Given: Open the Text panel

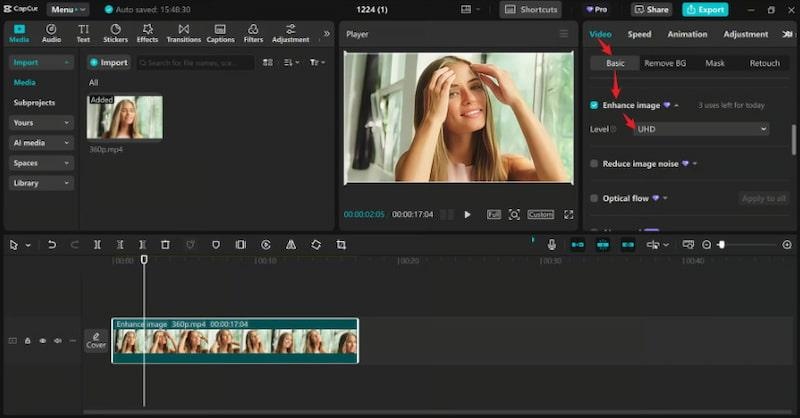Looking at the screenshot, I should click(83, 33).
